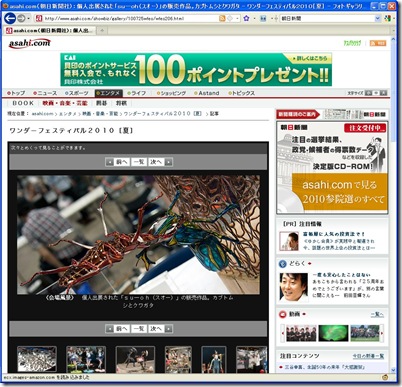Click the top 次へ gallery button
The image size is (402, 387).
pos(156,162)
